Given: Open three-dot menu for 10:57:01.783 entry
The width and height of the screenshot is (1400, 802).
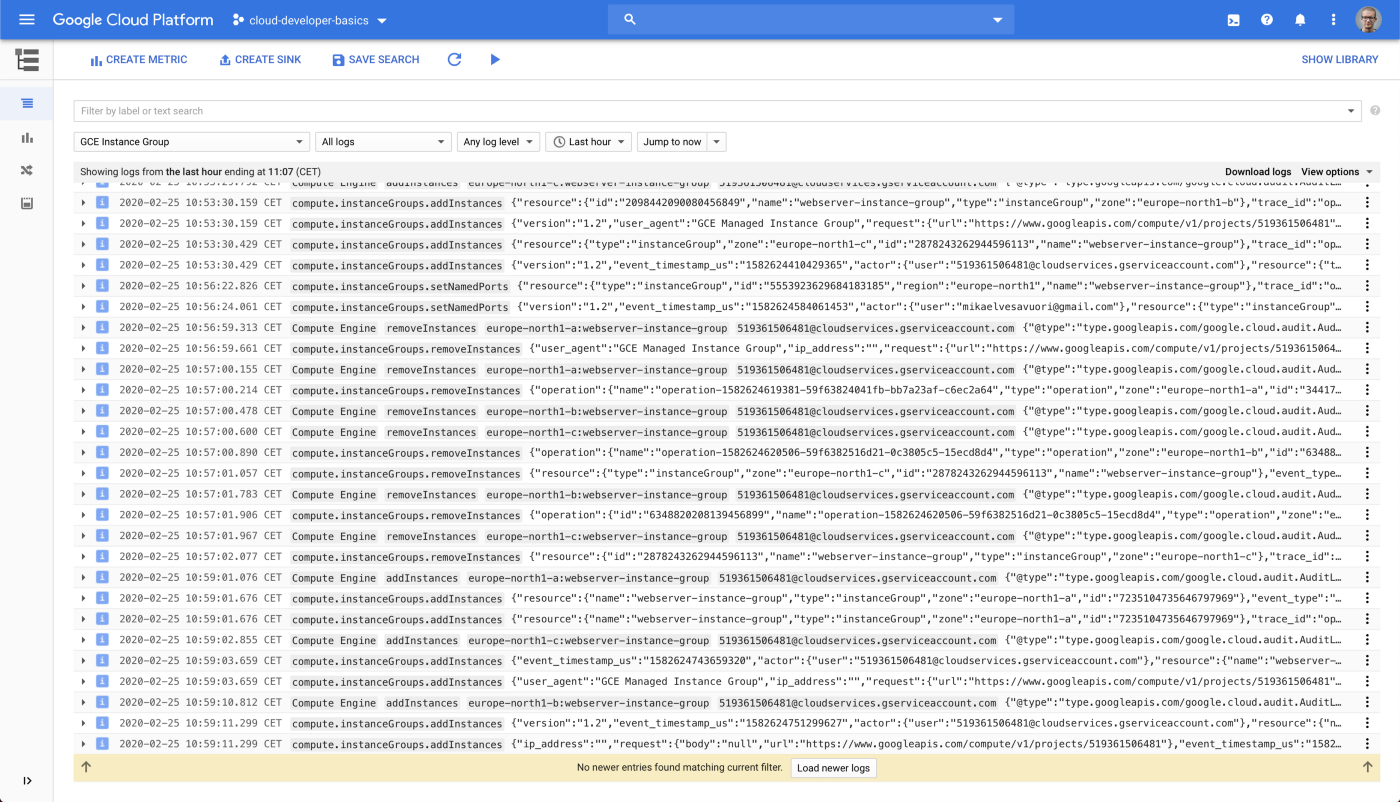Looking at the screenshot, I should tap(1367, 494).
